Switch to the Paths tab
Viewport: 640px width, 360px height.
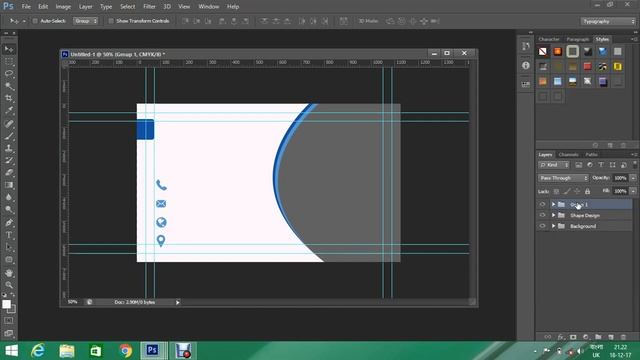coord(591,155)
